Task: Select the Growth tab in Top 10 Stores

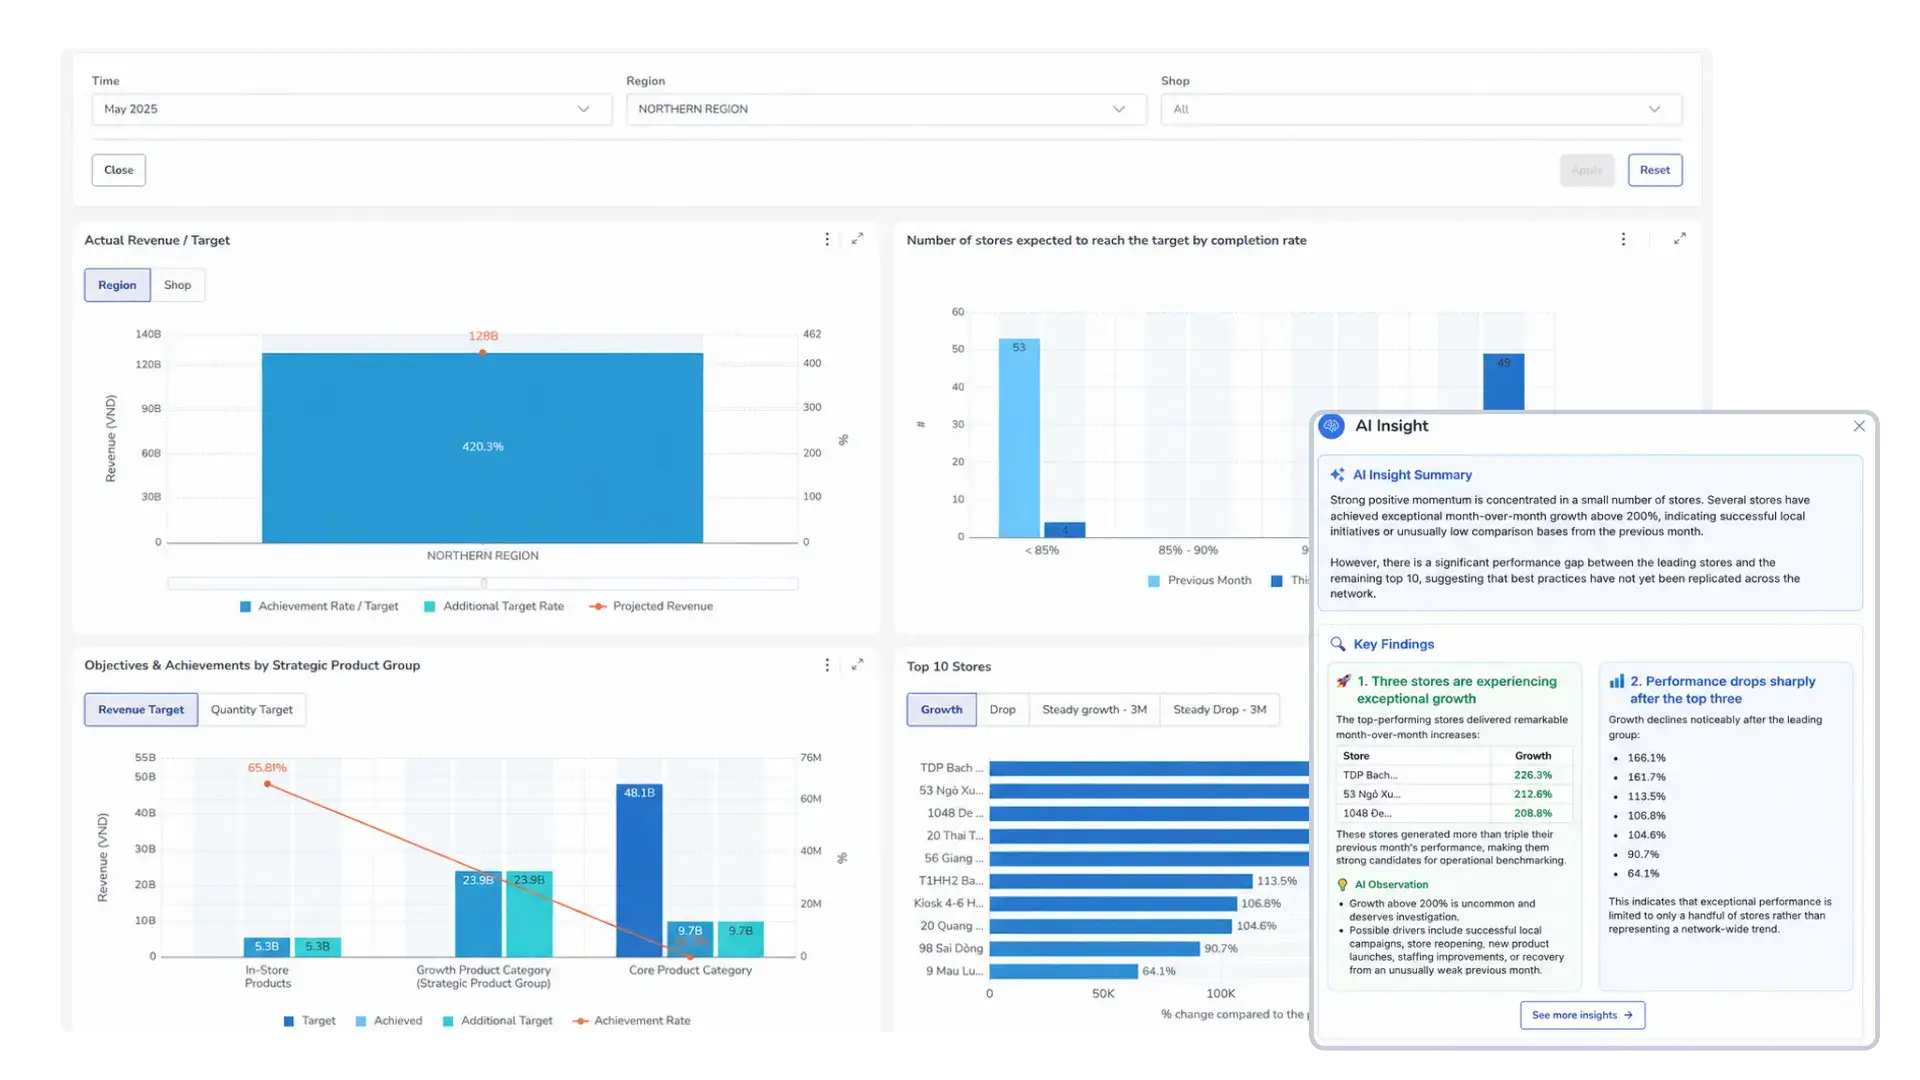Action: pyautogui.click(x=942, y=710)
